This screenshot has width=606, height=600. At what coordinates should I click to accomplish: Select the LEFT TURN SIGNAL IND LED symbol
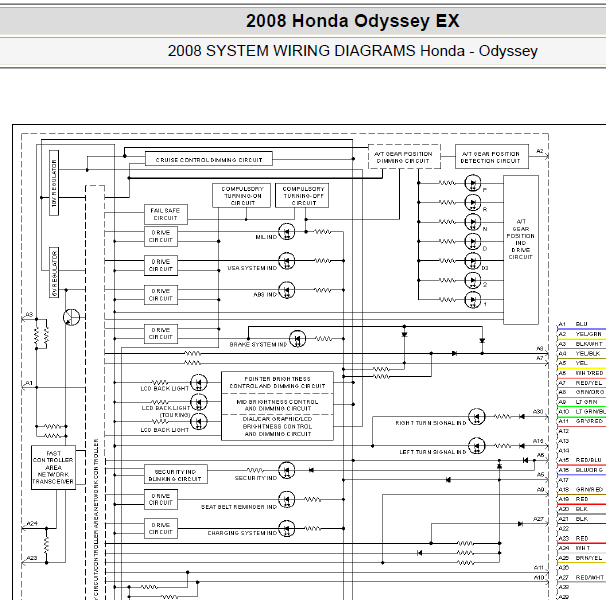tap(476, 446)
